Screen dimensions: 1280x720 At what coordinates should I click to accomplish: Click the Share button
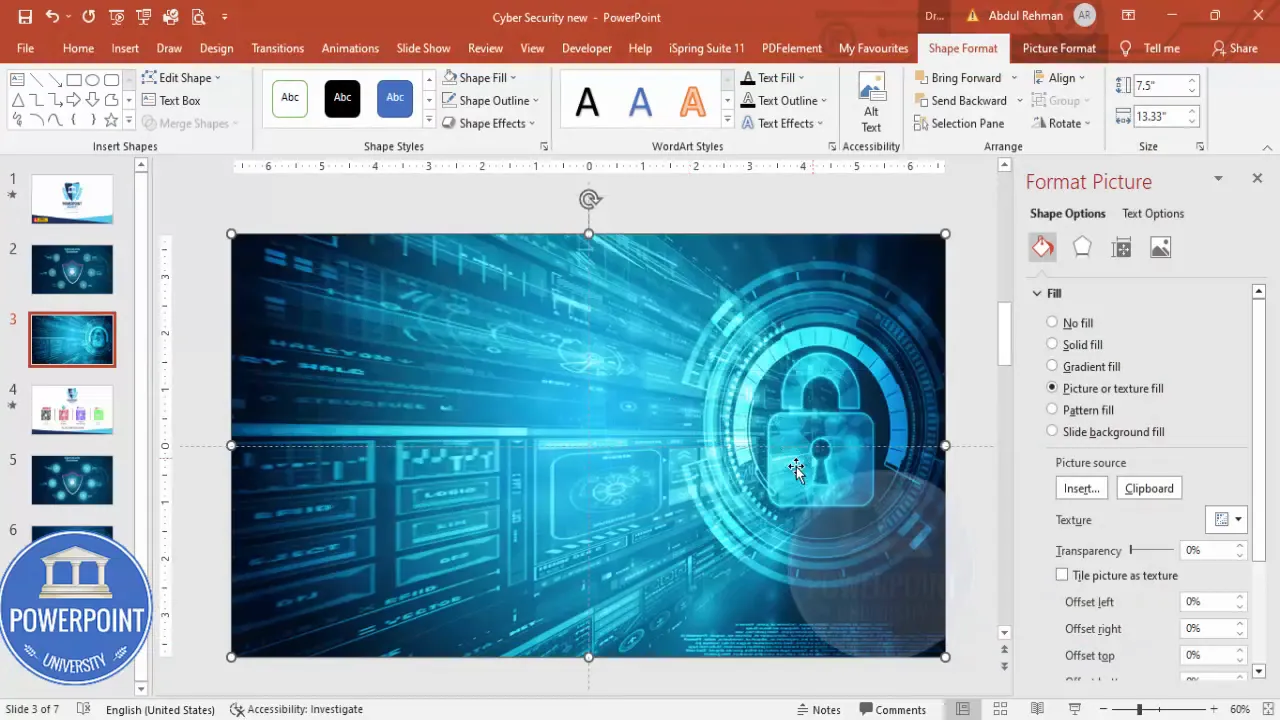[x=1234, y=48]
